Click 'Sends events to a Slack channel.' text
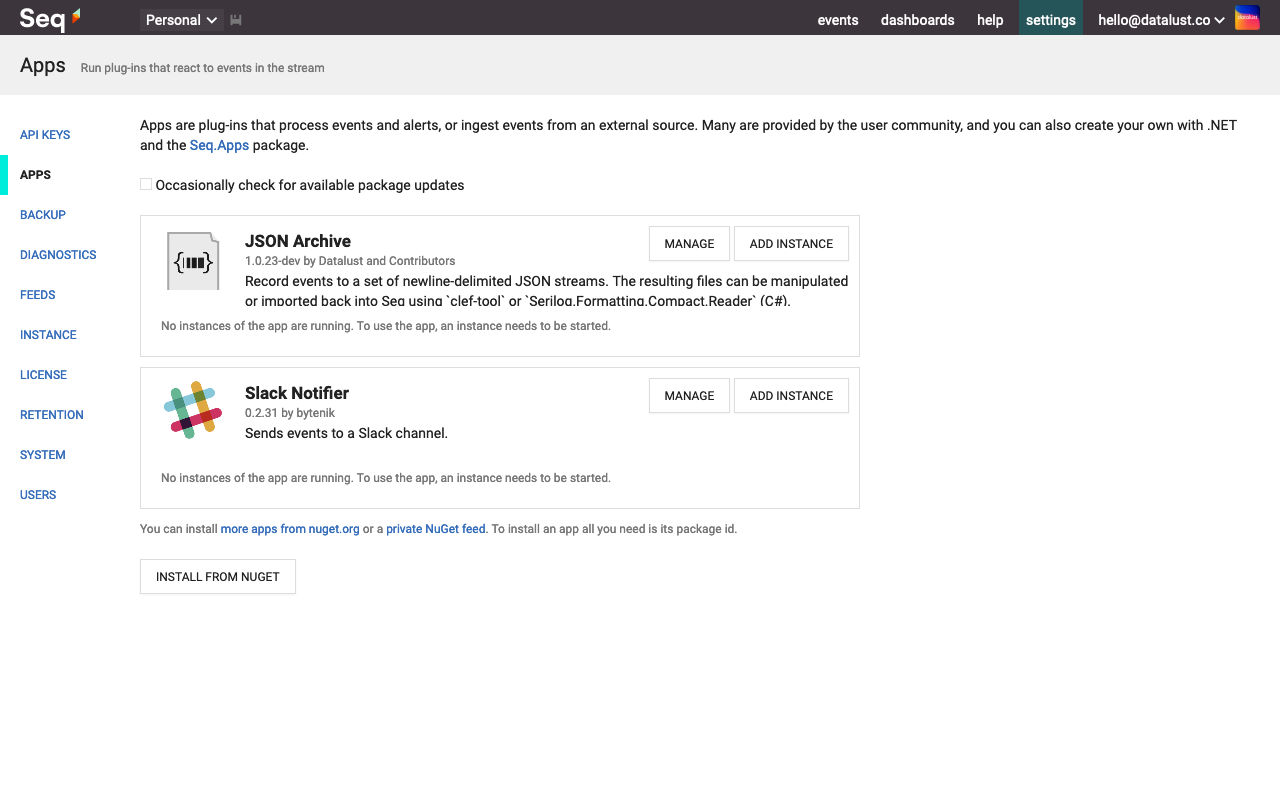1280x800 pixels. pos(346,434)
